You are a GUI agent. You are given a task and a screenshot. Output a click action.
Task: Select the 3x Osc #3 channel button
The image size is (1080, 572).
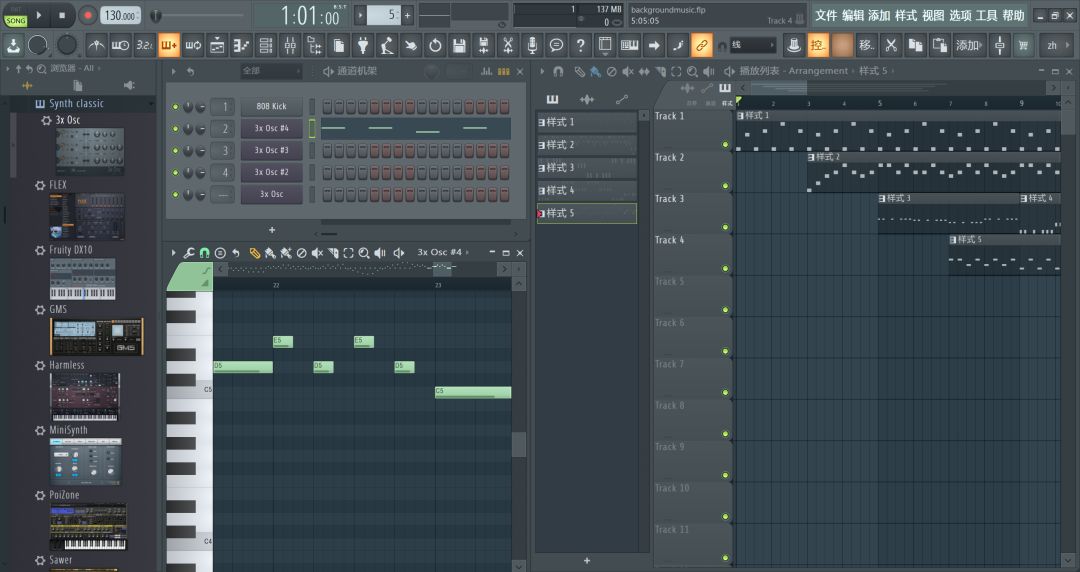point(271,150)
